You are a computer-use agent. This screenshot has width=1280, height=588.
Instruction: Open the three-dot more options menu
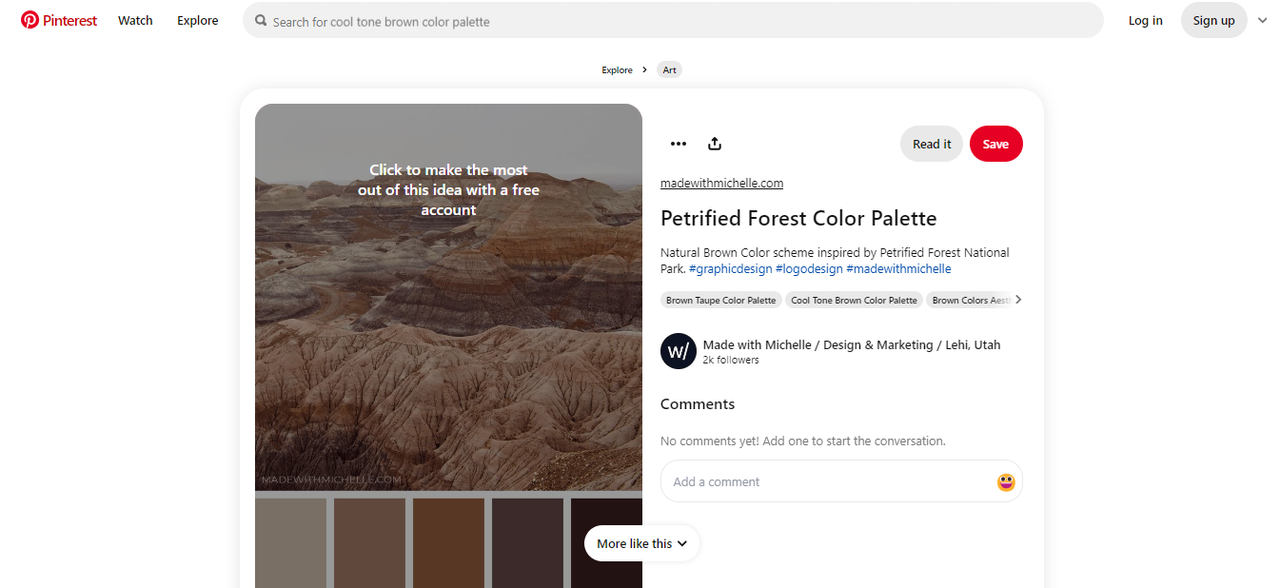click(678, 144)
